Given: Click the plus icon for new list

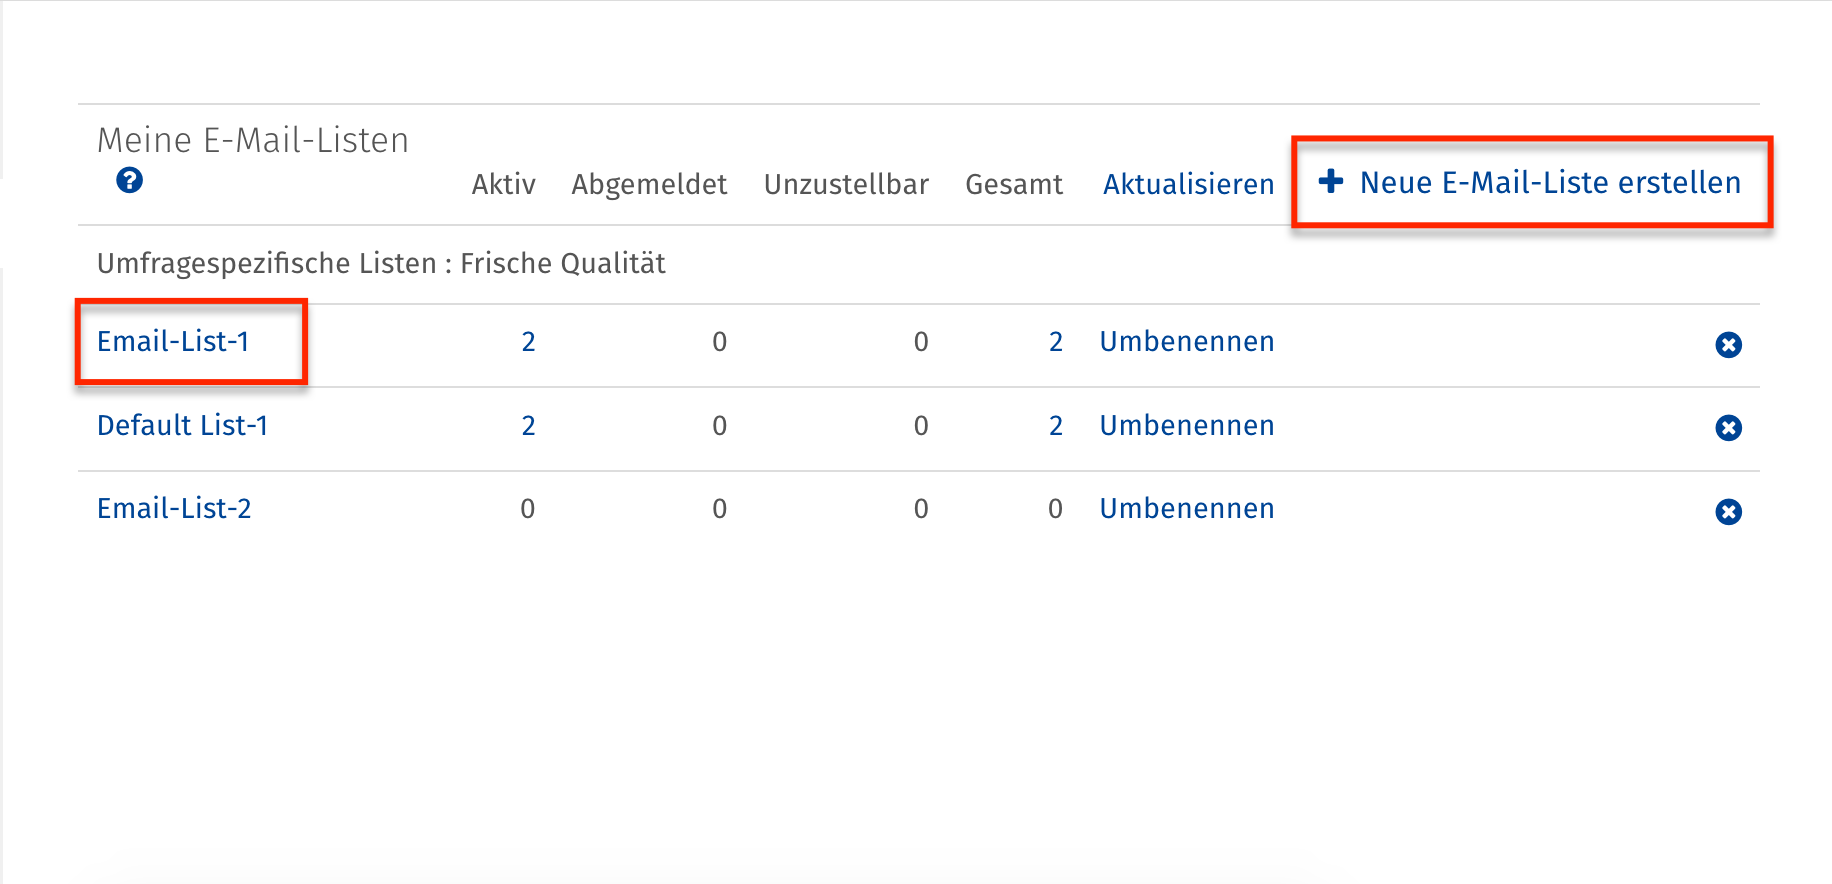Looking at the screenshot, I should [x=1330, y=181].
